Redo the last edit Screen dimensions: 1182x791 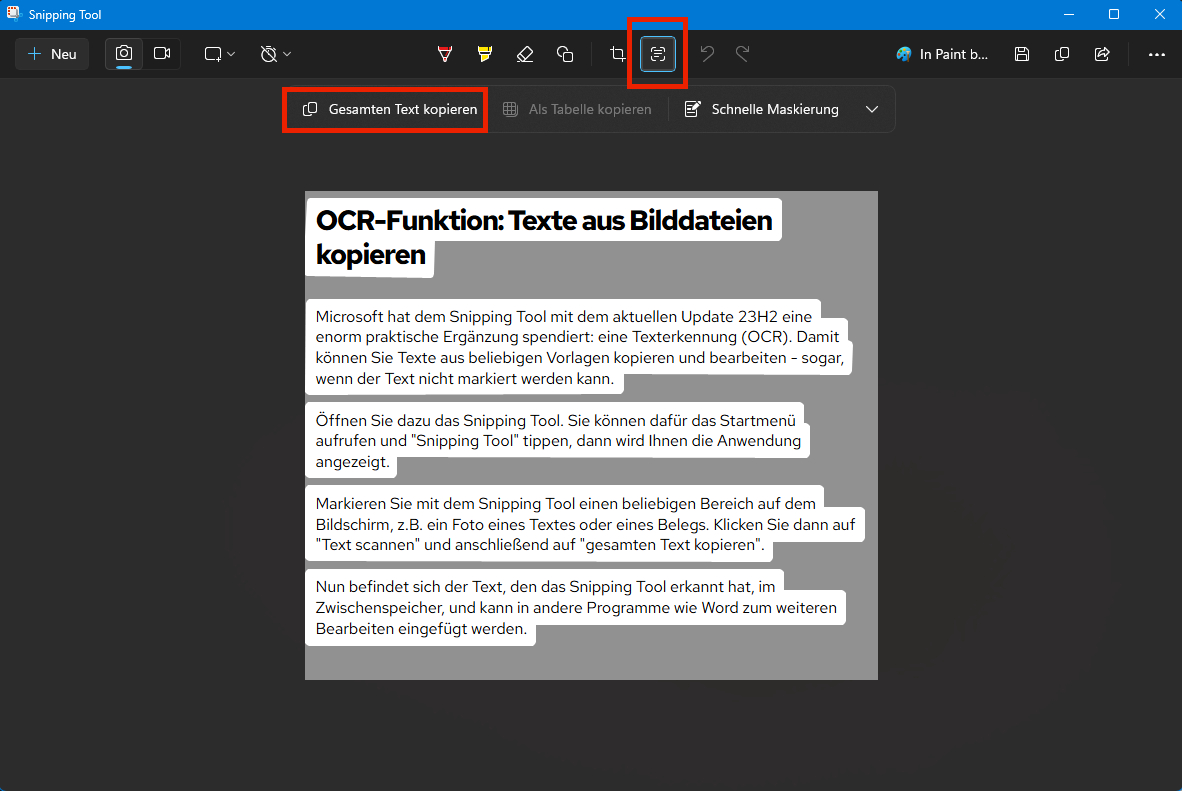(x=743, y=54)
